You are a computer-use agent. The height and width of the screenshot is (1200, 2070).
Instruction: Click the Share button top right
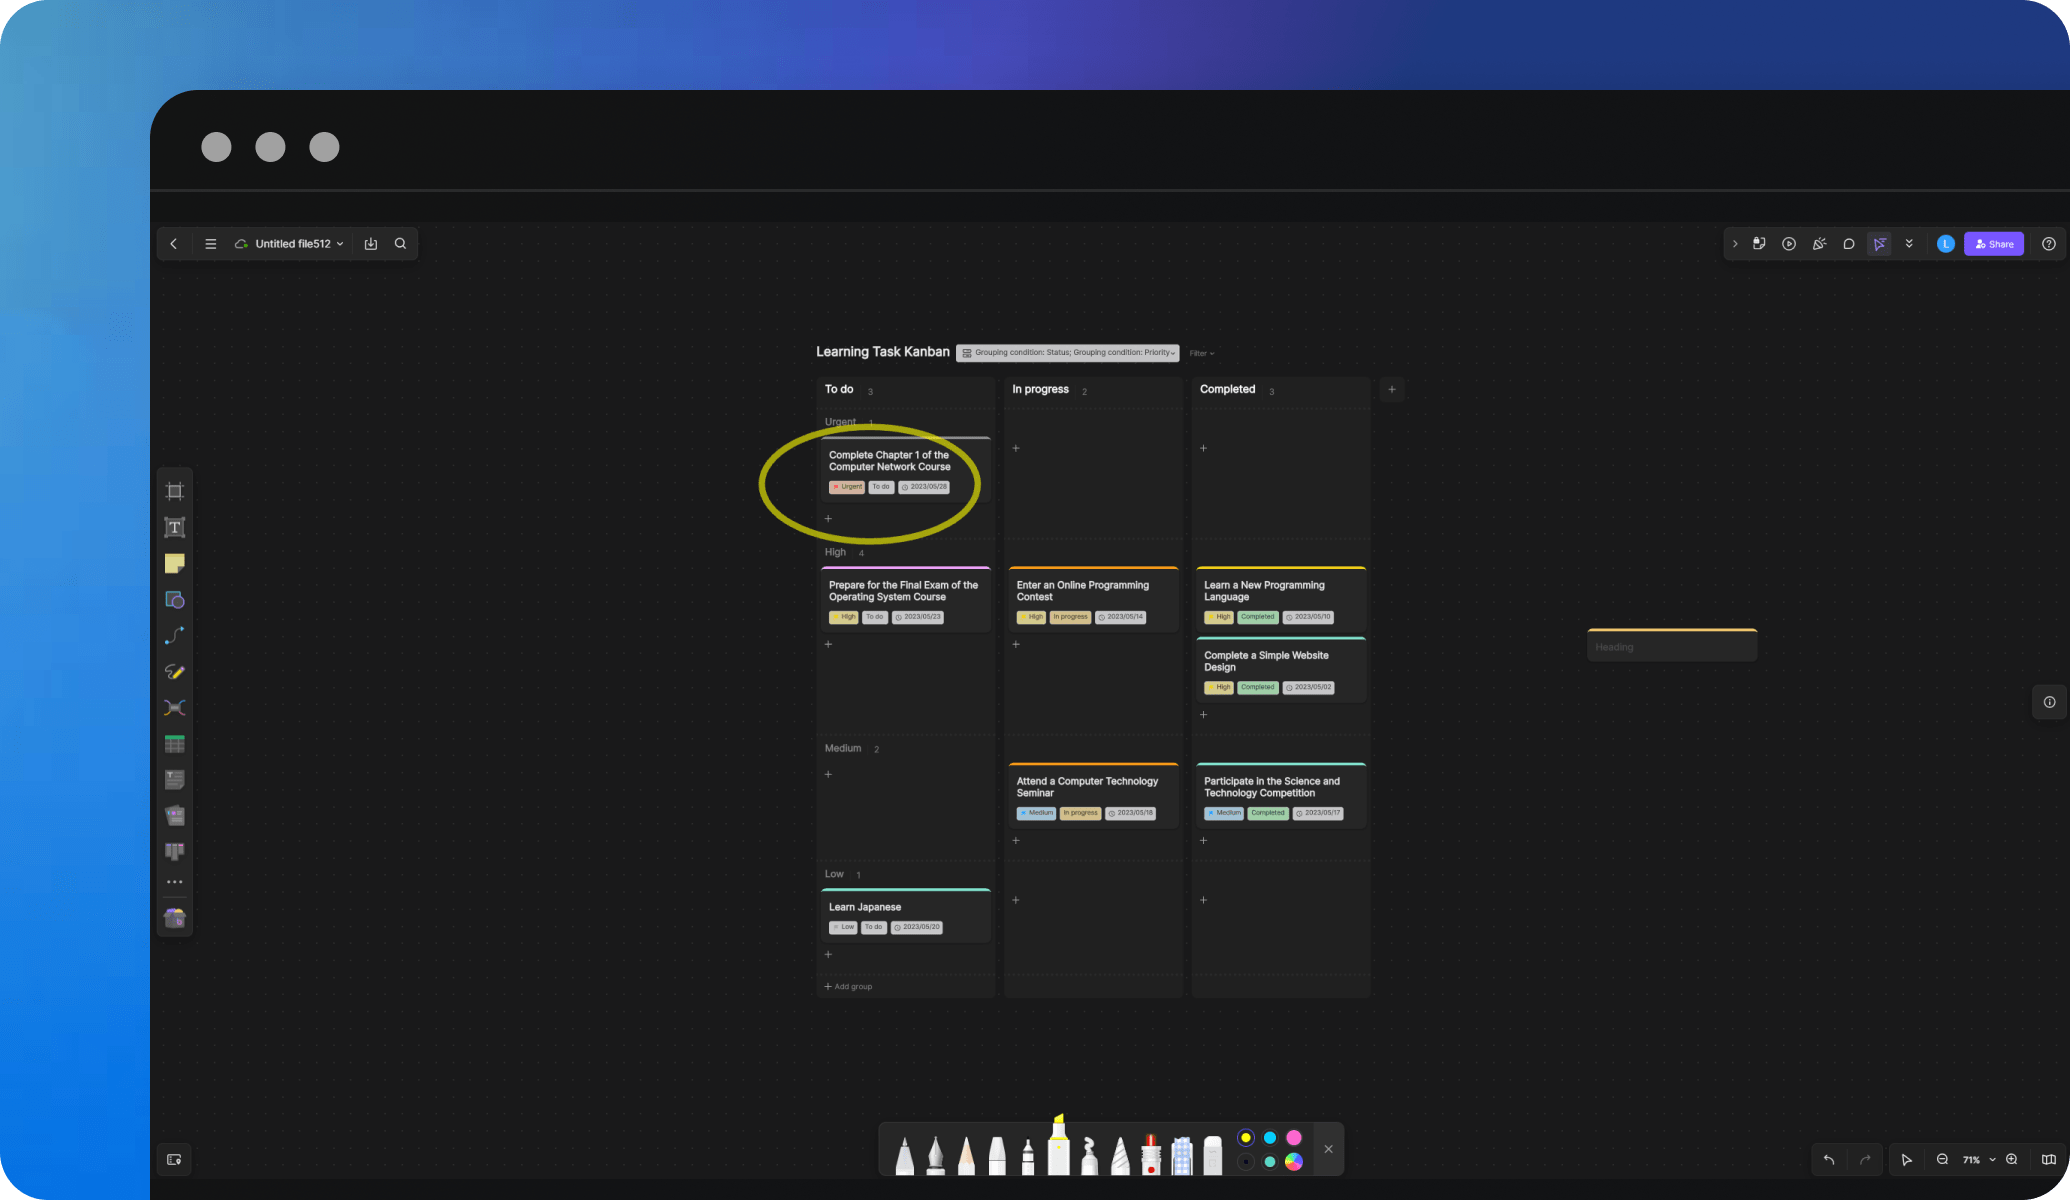1994,244
